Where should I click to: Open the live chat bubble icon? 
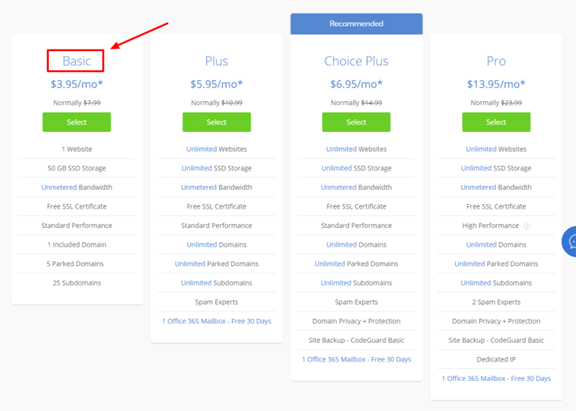(x=569, y=242)
